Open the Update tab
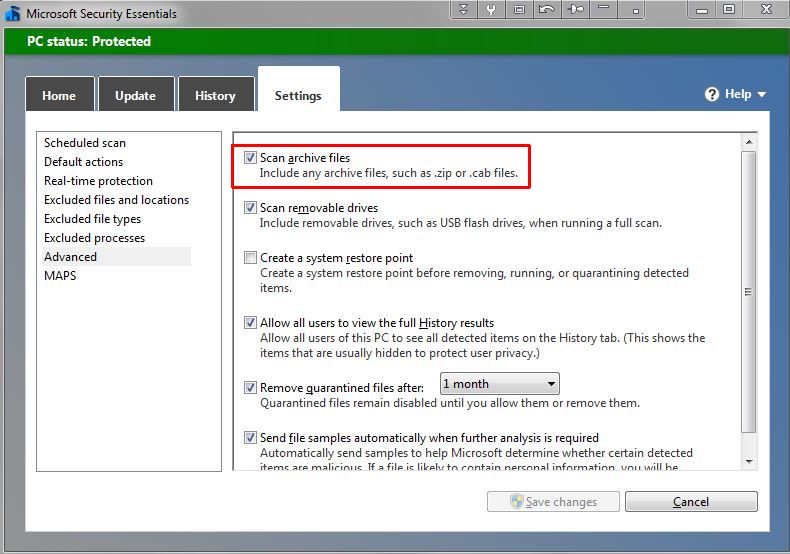Viewport: 790px width, 554px height. pyautogui.click(x=136, y=94)
